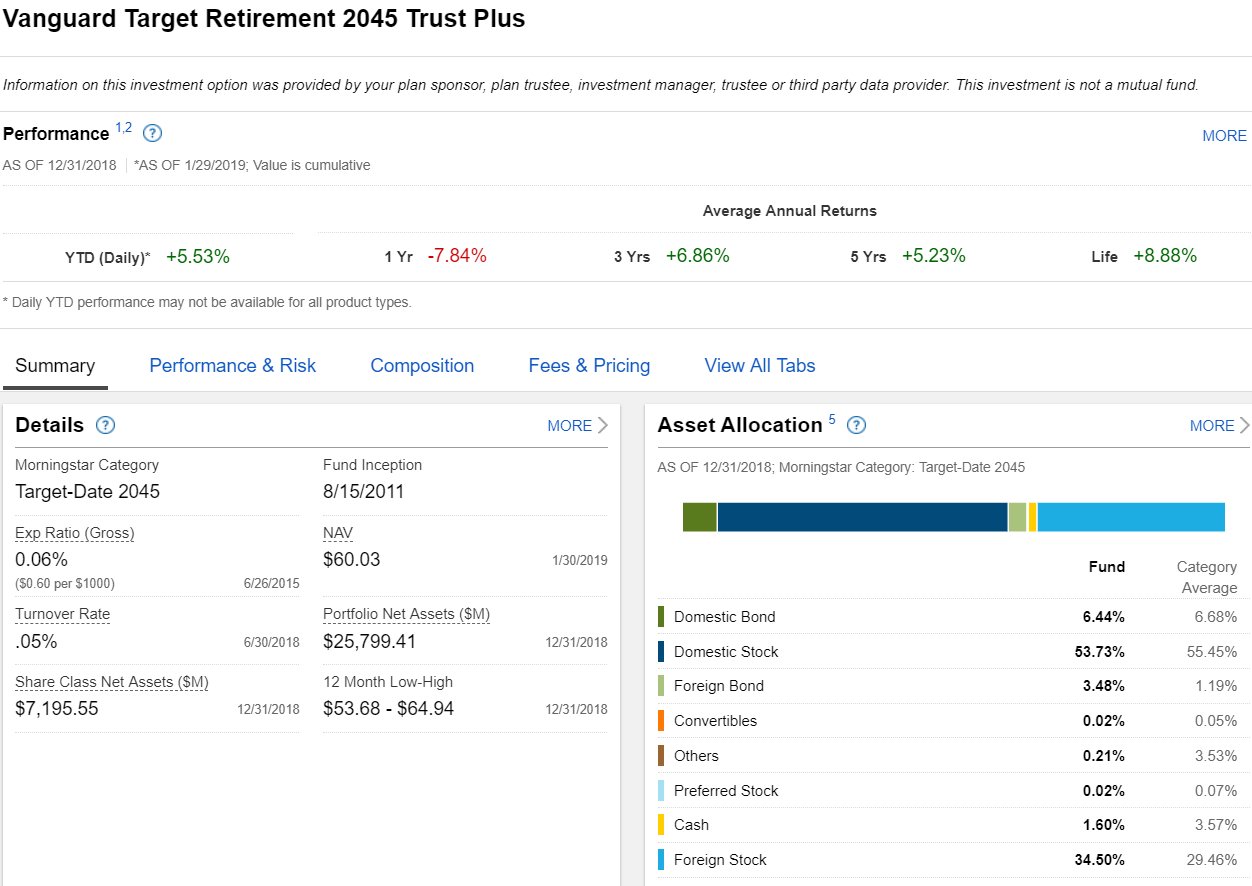Select the portfolio net assets $25,799.41
The width and height of the screenshot is (1252, 886).
point(370,642)
